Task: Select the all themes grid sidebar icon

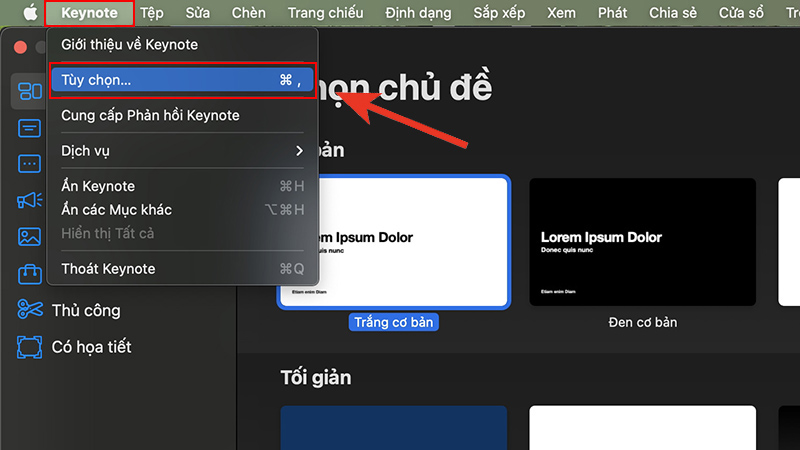Action: pos(30,91)
